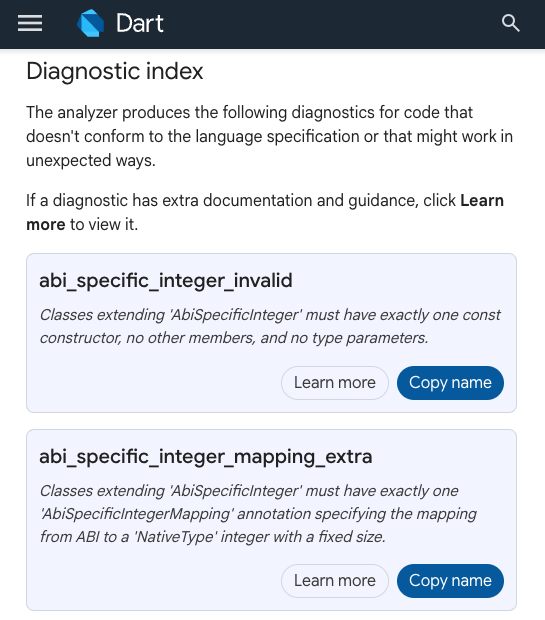Click the italic description mentioning const constructor
This screenshot has width=545, height=620.
[270, 327]
